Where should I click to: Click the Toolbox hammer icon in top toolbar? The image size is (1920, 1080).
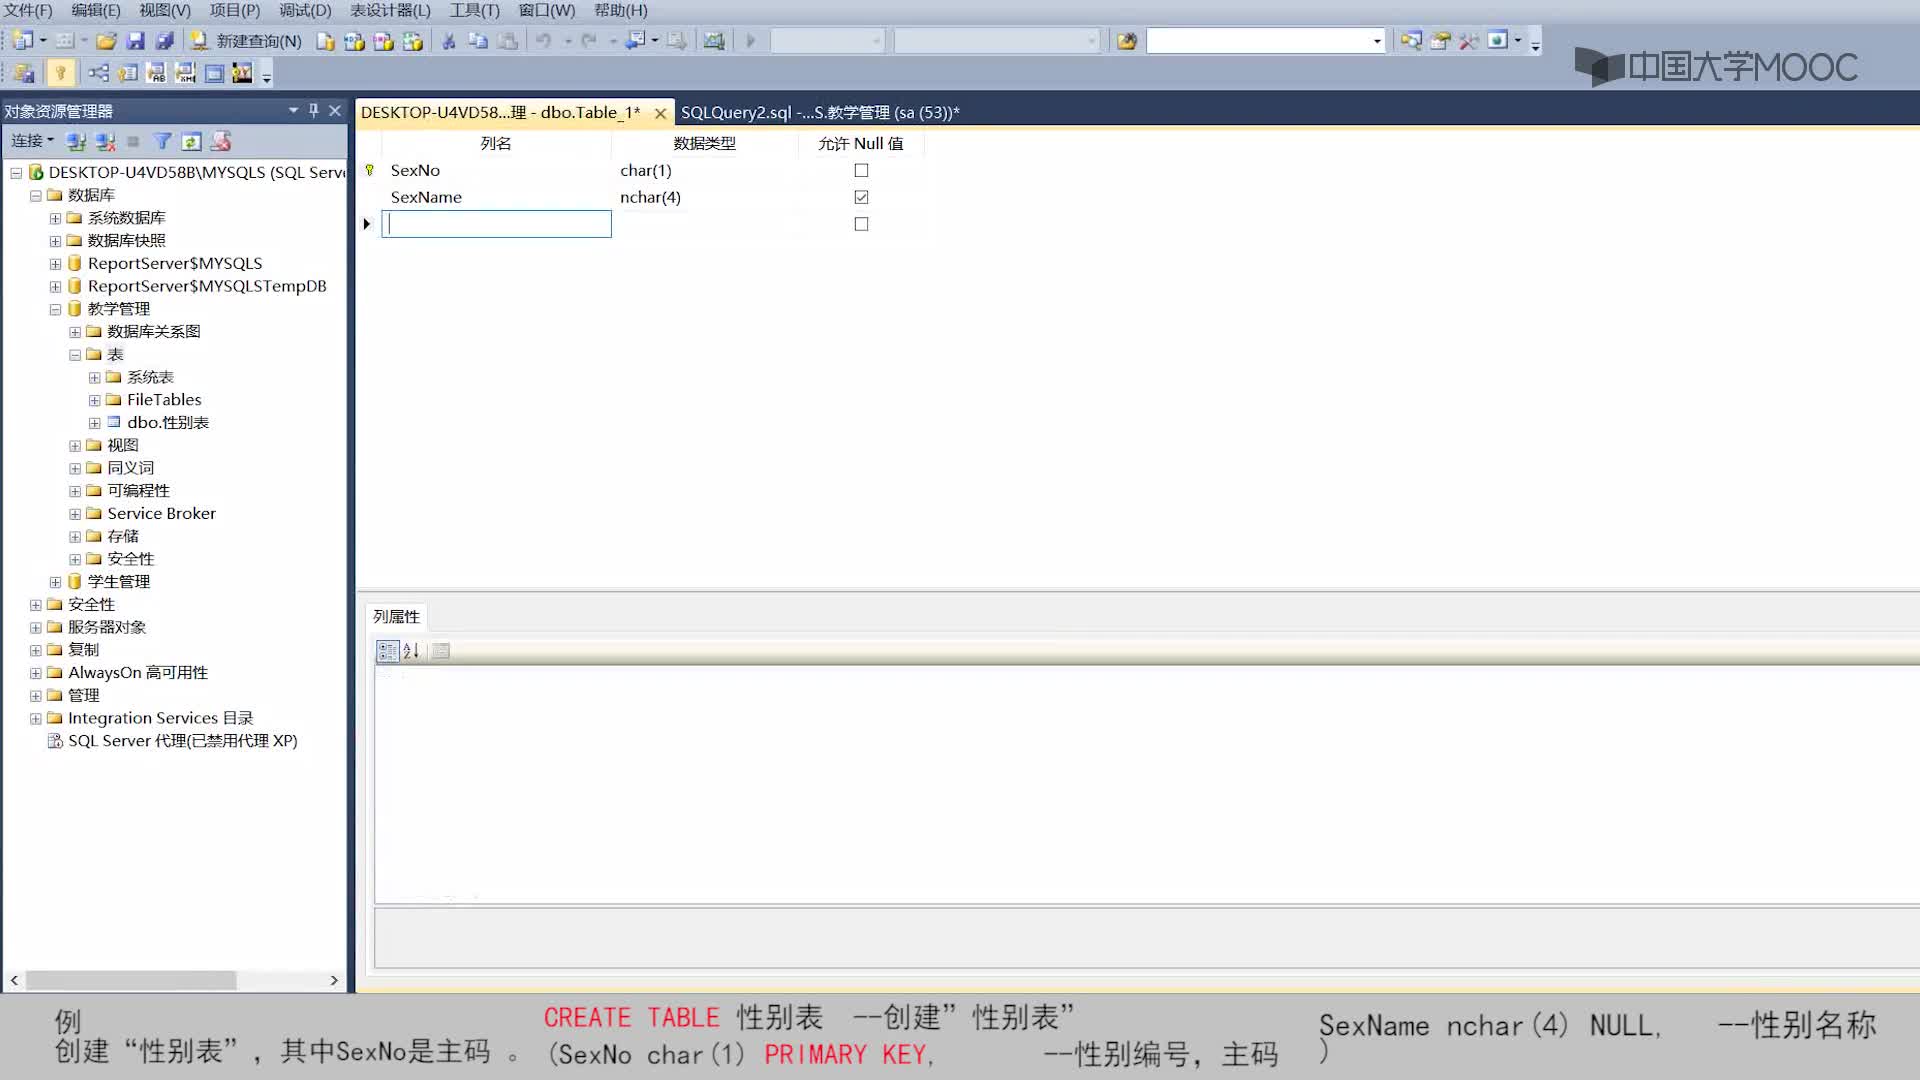coord(1469,41)
